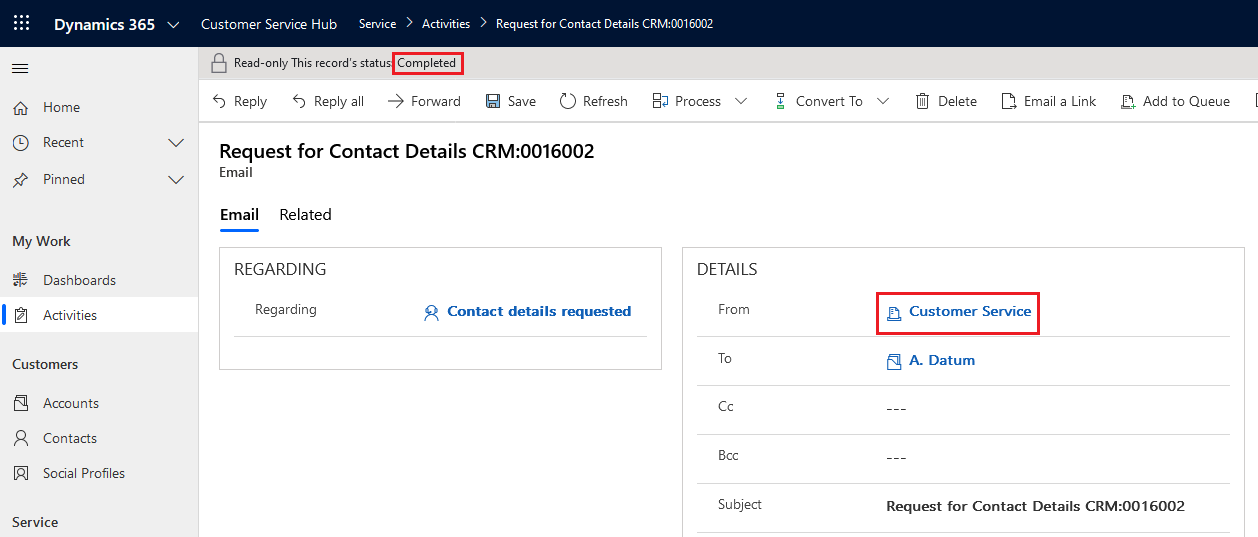
Task: Click the Social Profiles icon
Action: coord(20,473)
